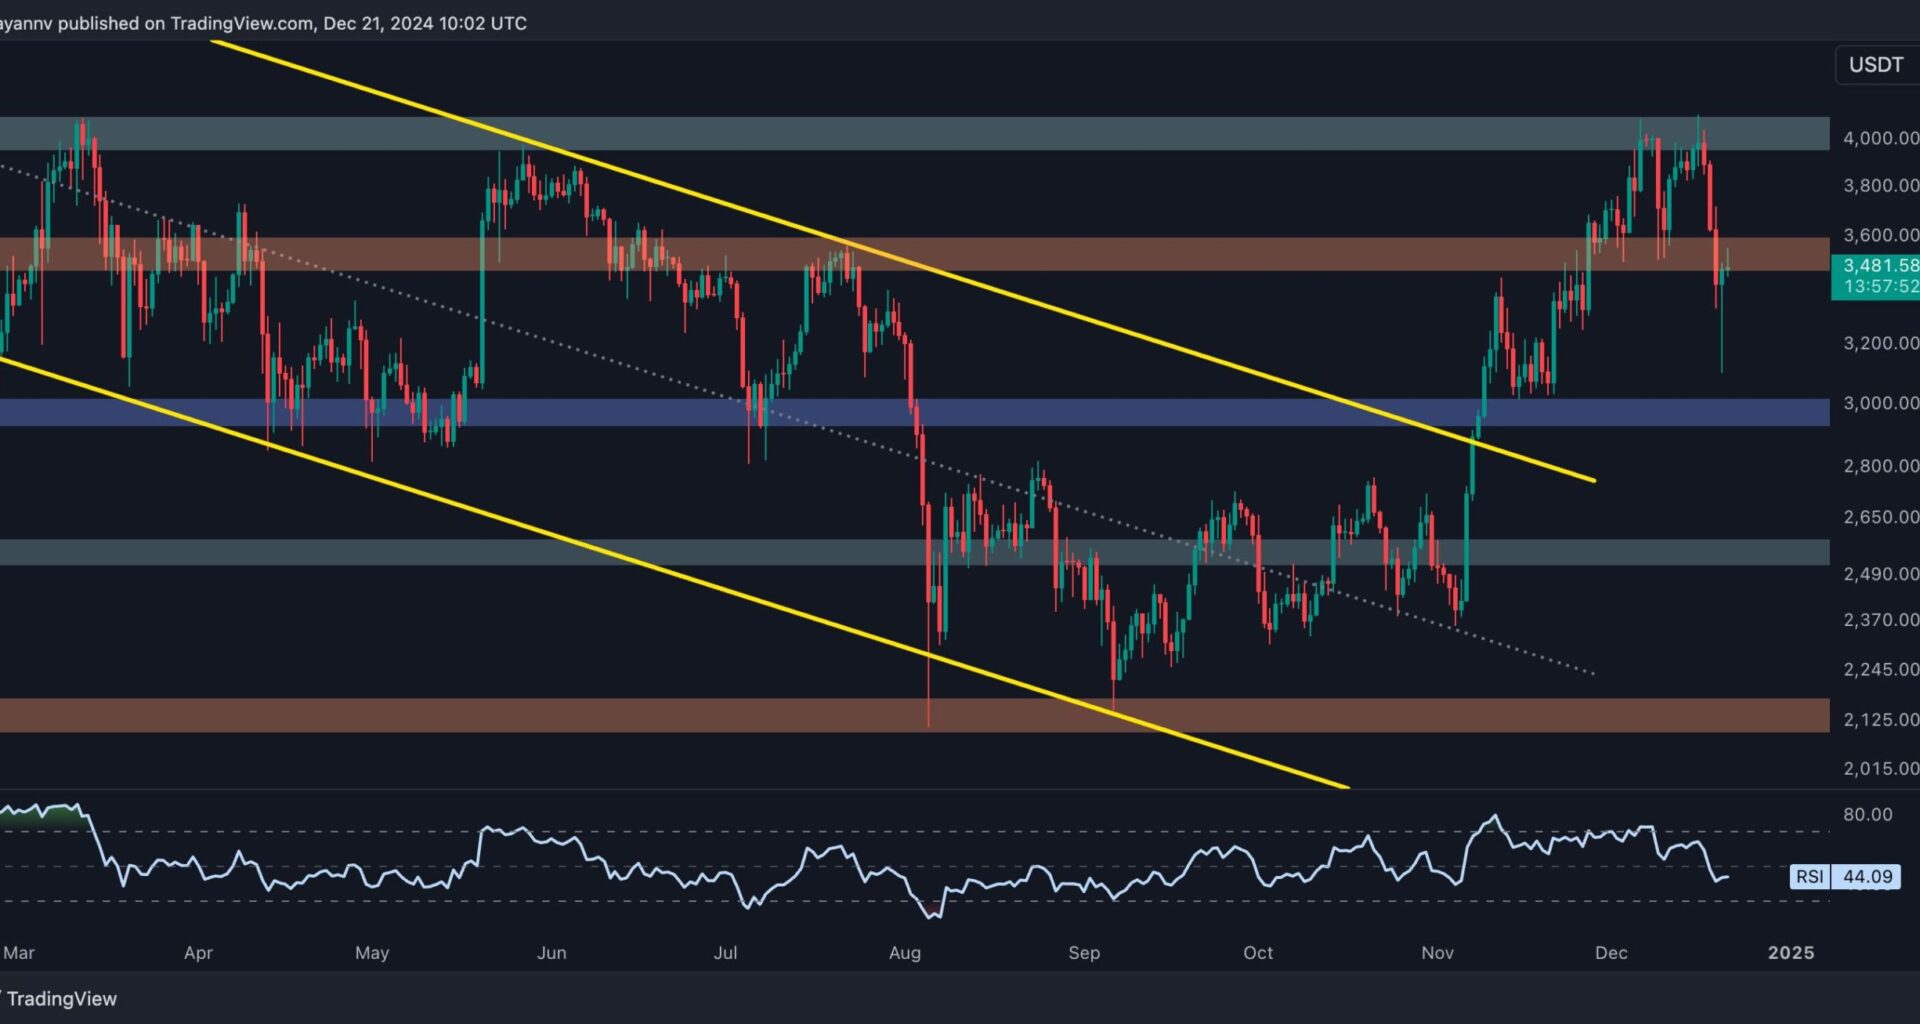Click the TradingView.com publish text in header

click(240, 23)
